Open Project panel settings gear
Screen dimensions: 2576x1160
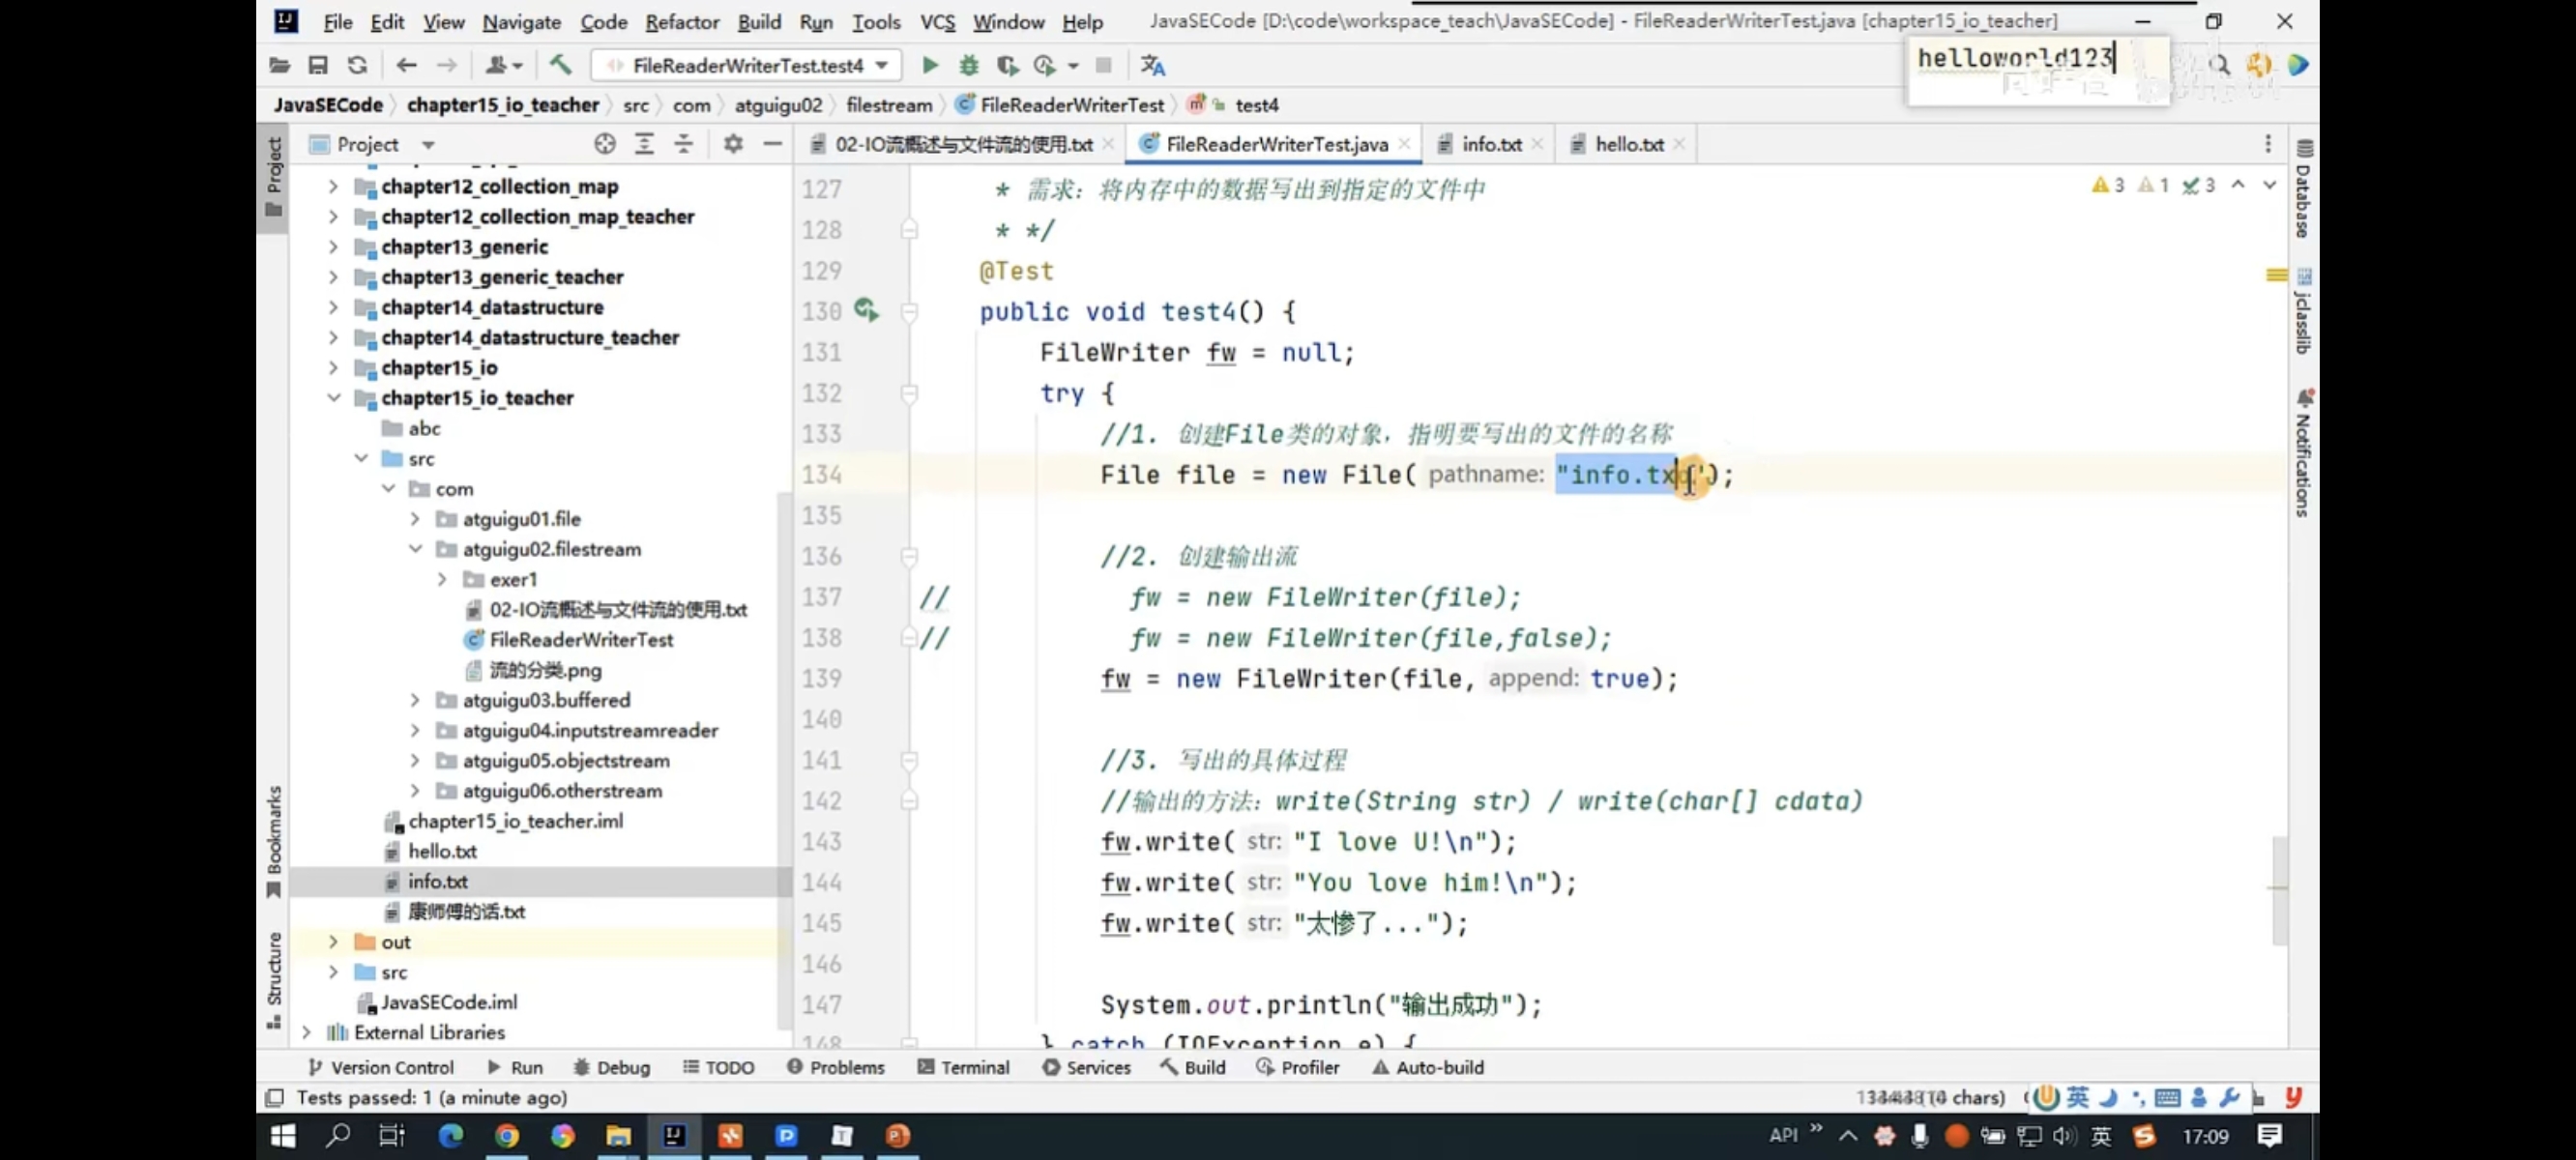pos(733,144)
